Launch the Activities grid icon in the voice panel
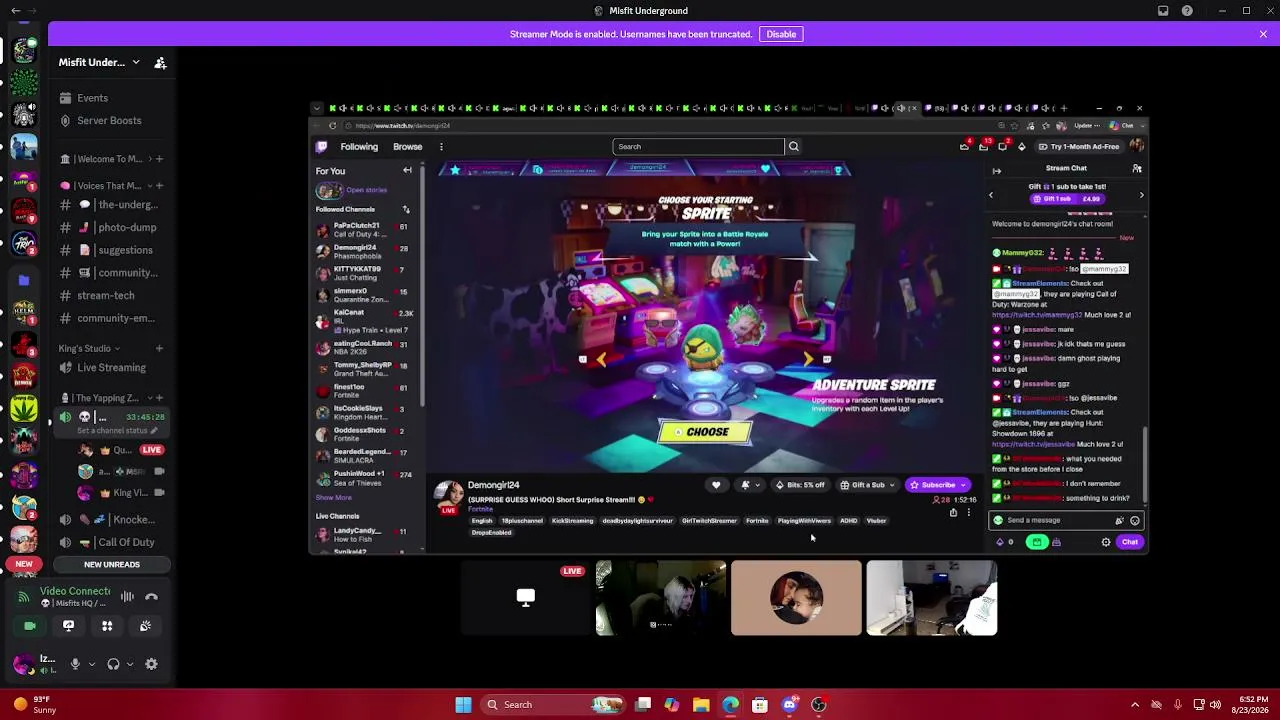 [107, 626]
